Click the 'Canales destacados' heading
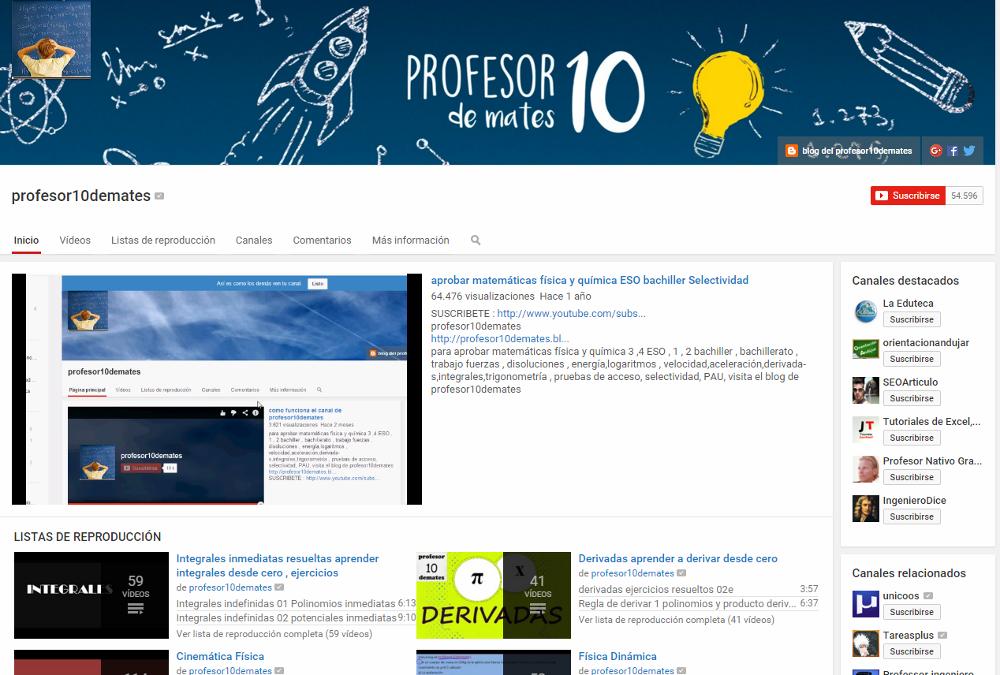The width and height of the screenshot is (1000, 675). [906, 281]
